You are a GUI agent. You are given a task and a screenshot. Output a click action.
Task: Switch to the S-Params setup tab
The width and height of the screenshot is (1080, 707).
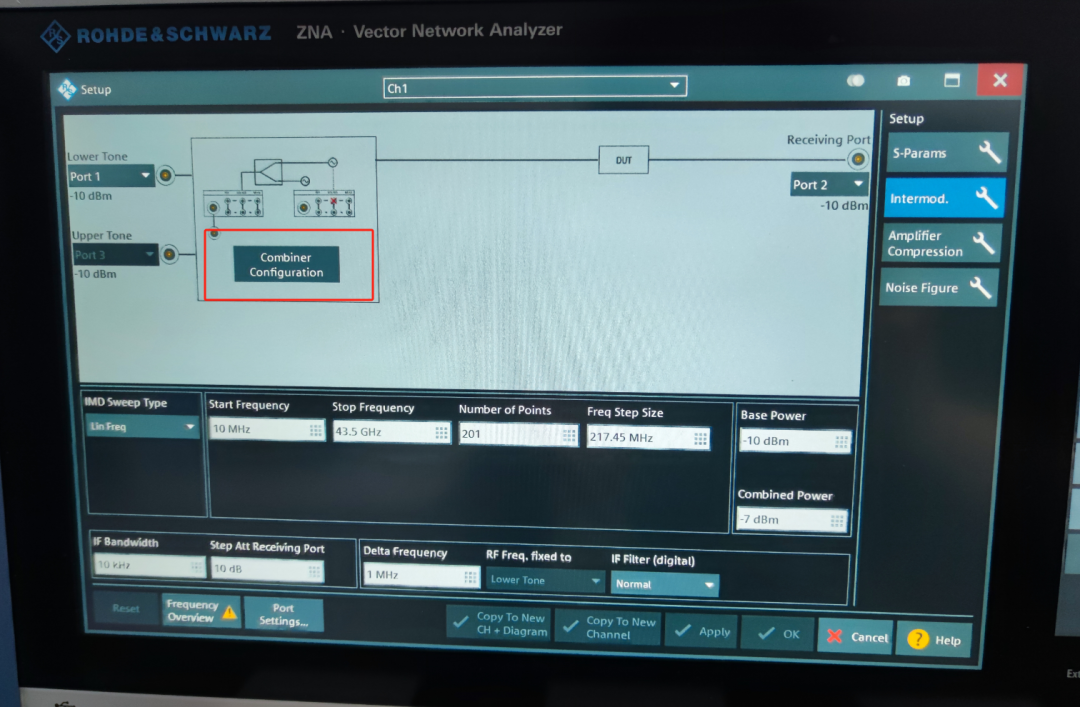click(947, 153)
